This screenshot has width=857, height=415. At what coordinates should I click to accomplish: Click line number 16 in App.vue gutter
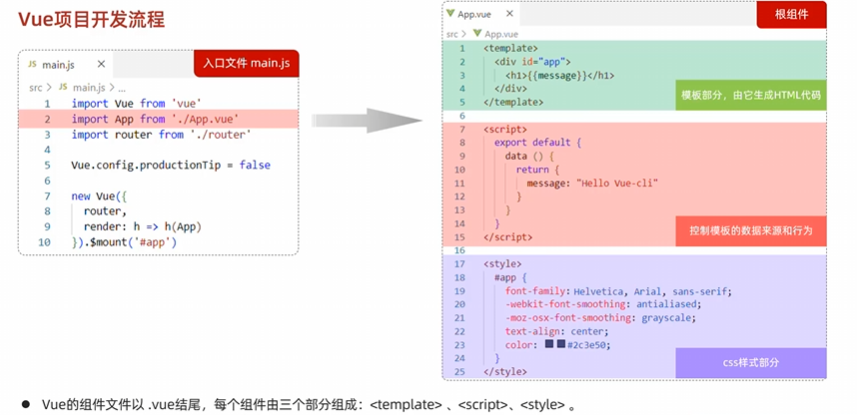pos(460,250)
